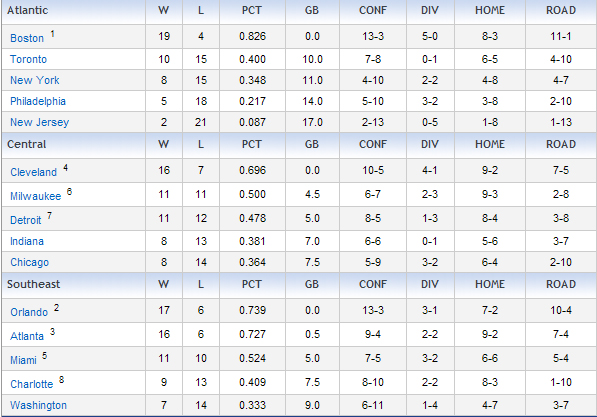Click the Indiana team link

[27, 241]
